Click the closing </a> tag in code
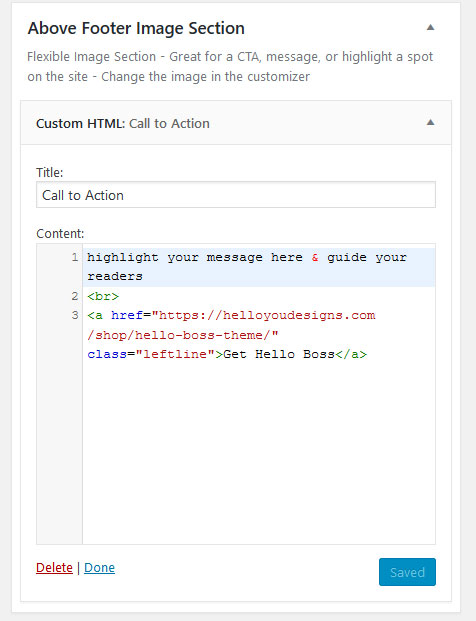The width and height of the screenshot is (476, 621). click(x=351, y=354)
